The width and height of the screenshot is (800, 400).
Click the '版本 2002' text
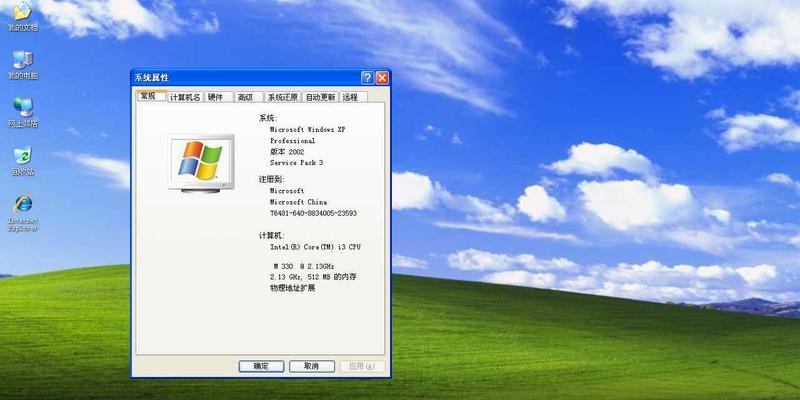tap(287, 152)
